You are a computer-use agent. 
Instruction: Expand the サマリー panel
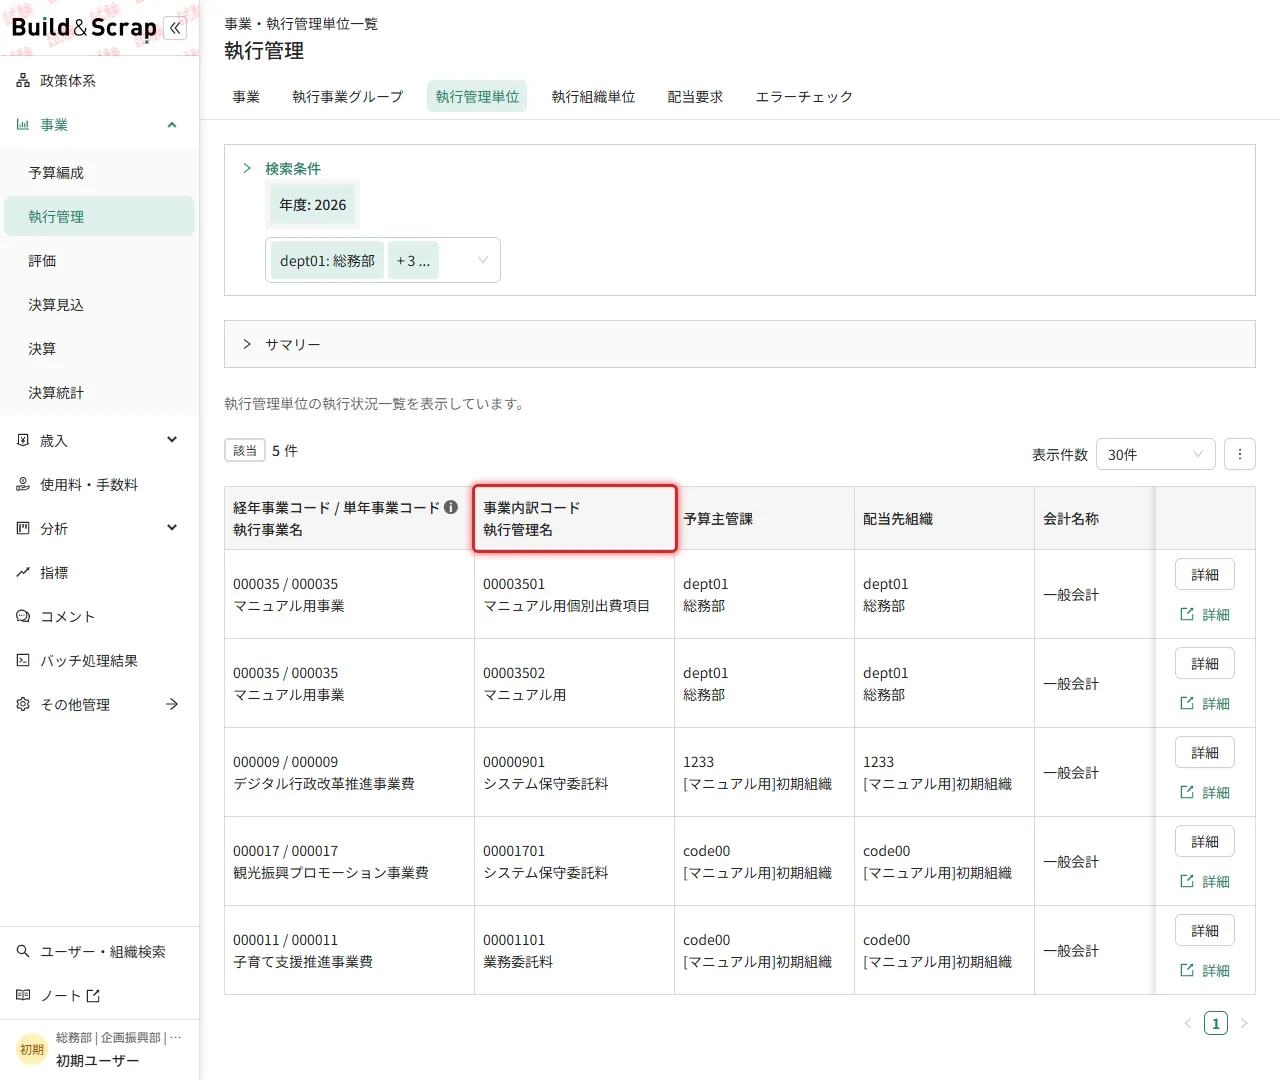tap(247, 344)
